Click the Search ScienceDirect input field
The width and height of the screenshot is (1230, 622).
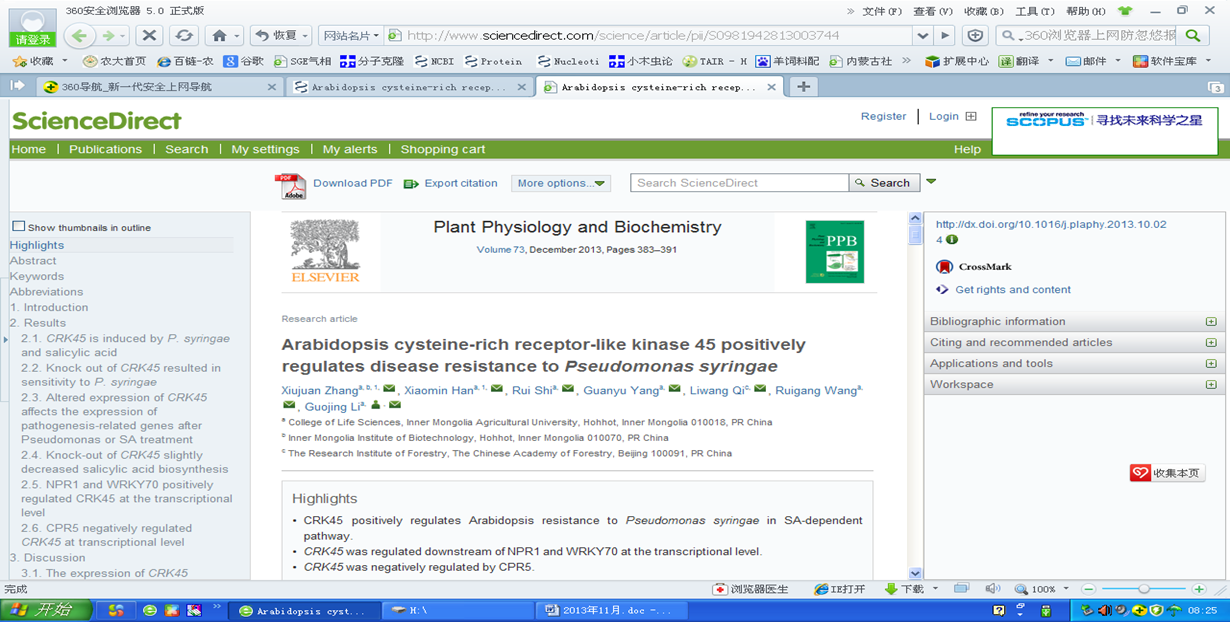739,183
